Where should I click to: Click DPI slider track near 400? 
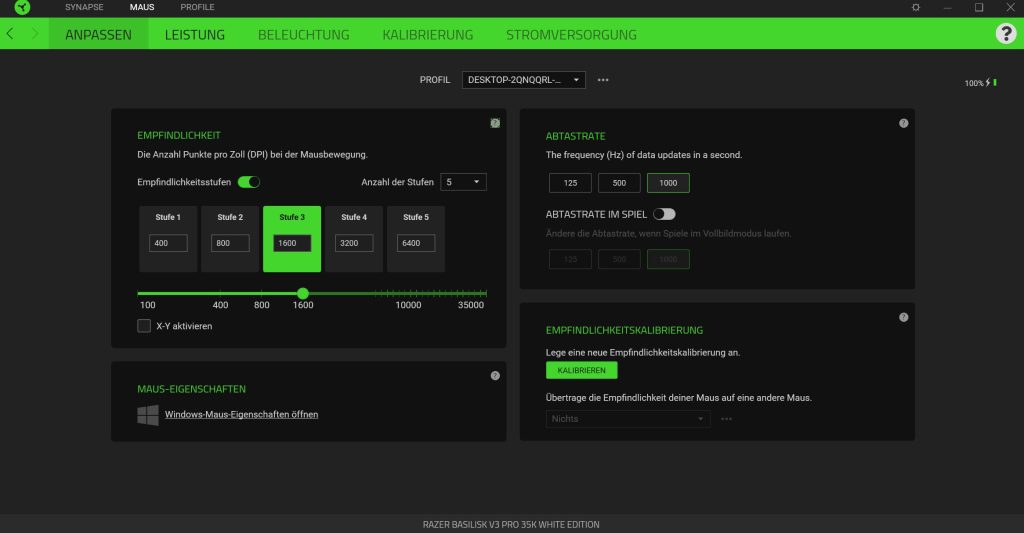pos(220,293)
